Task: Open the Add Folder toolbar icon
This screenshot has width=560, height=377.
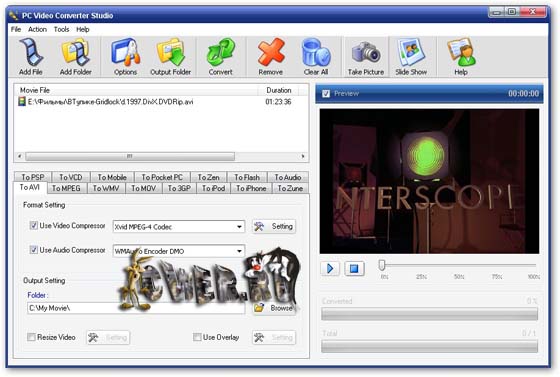Action: pos(75,52)
